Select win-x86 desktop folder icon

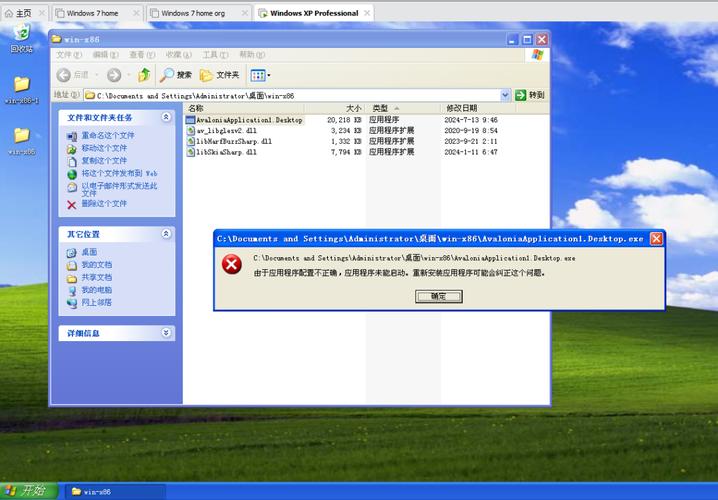click(22, 141)
